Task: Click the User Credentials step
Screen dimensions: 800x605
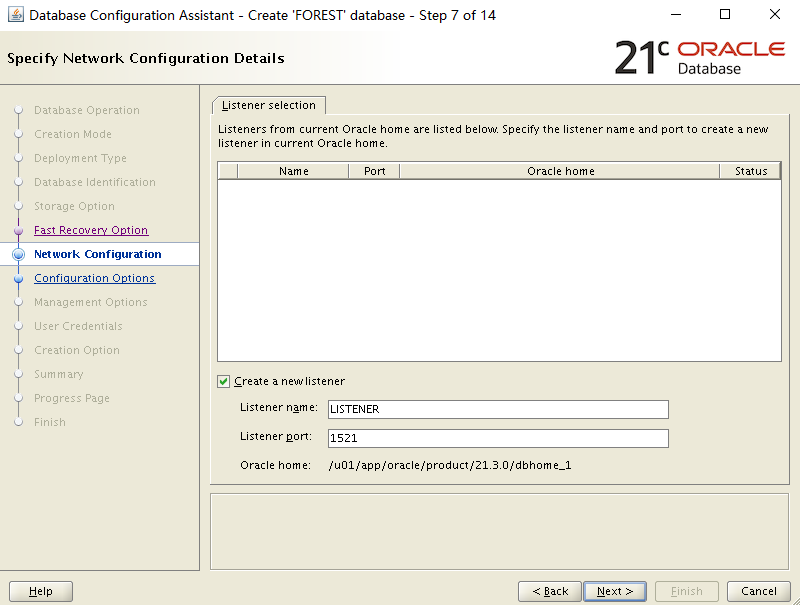Action: (78, 326)
